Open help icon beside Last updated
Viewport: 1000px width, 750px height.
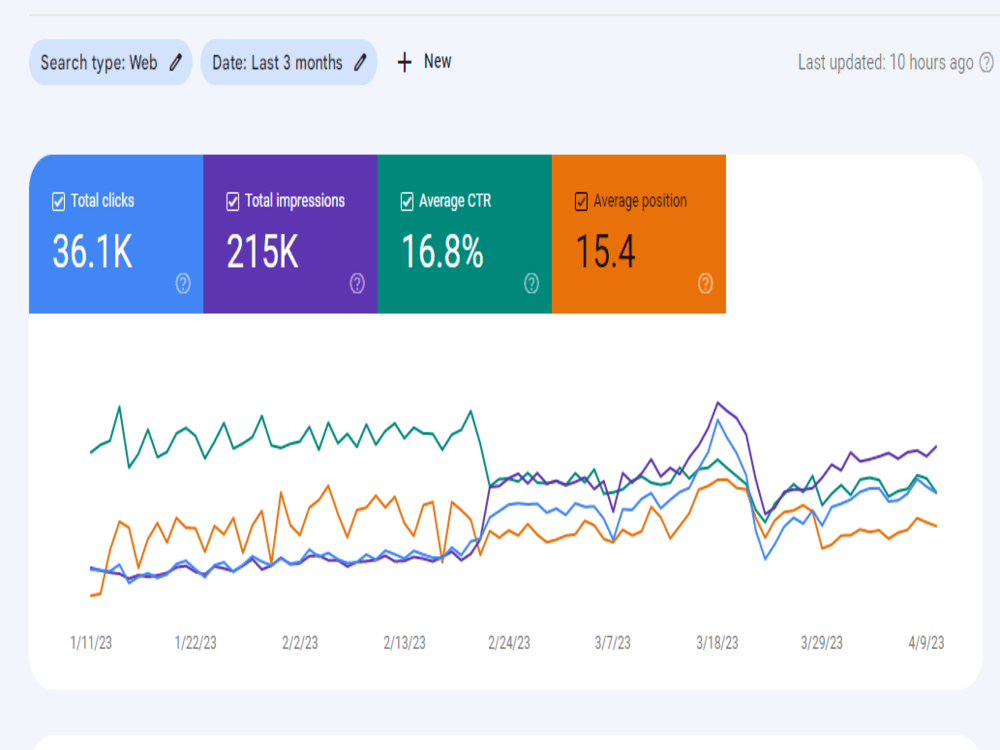[x=986, y=62]
